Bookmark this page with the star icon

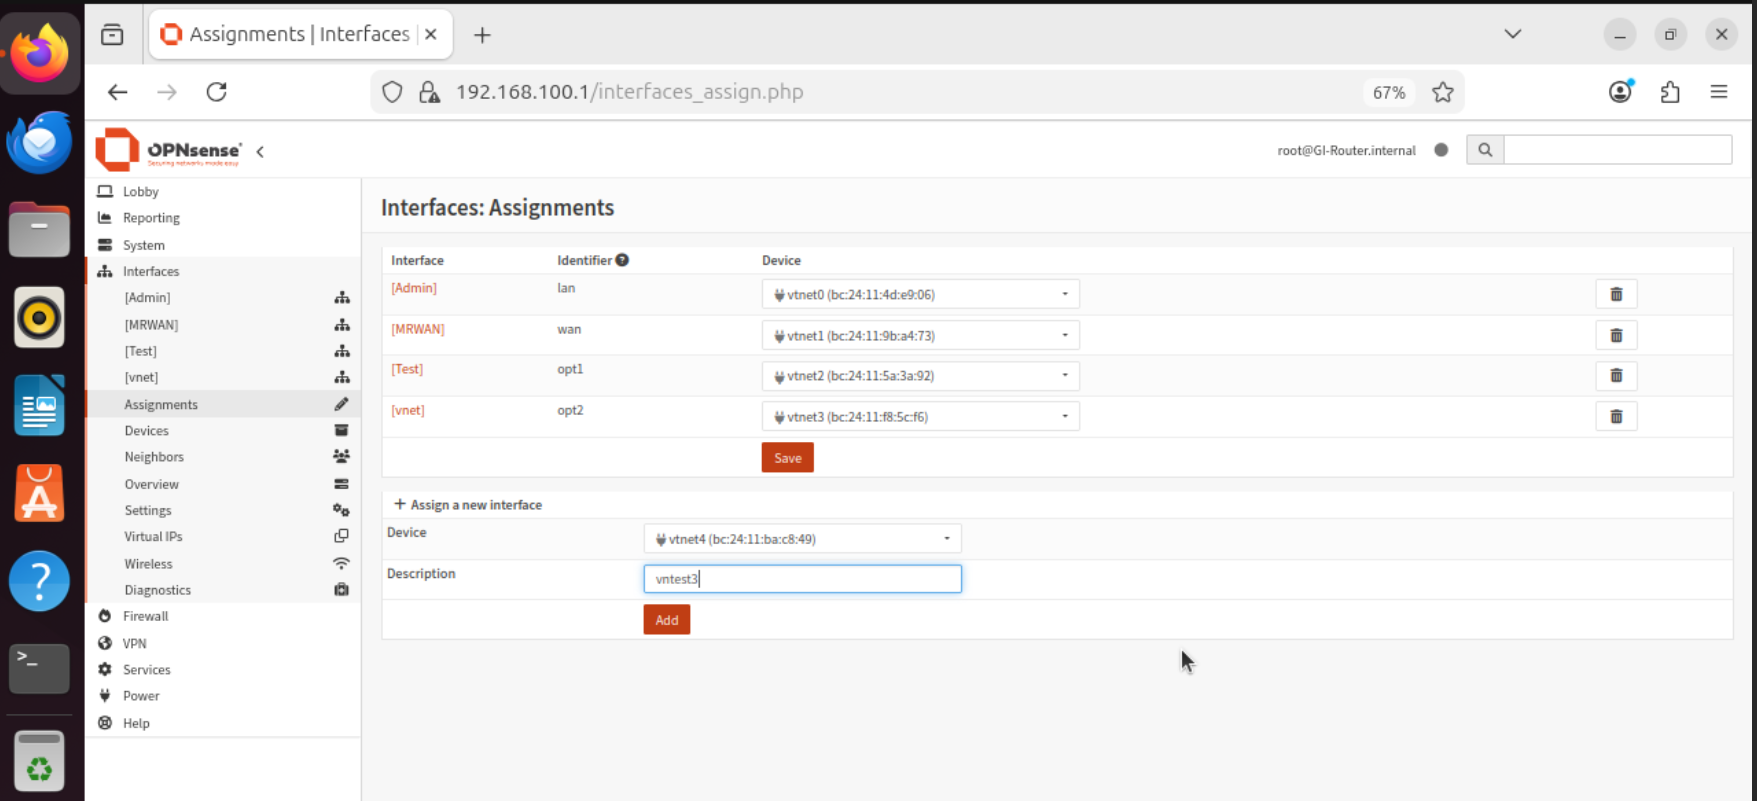pos(1442,92)
